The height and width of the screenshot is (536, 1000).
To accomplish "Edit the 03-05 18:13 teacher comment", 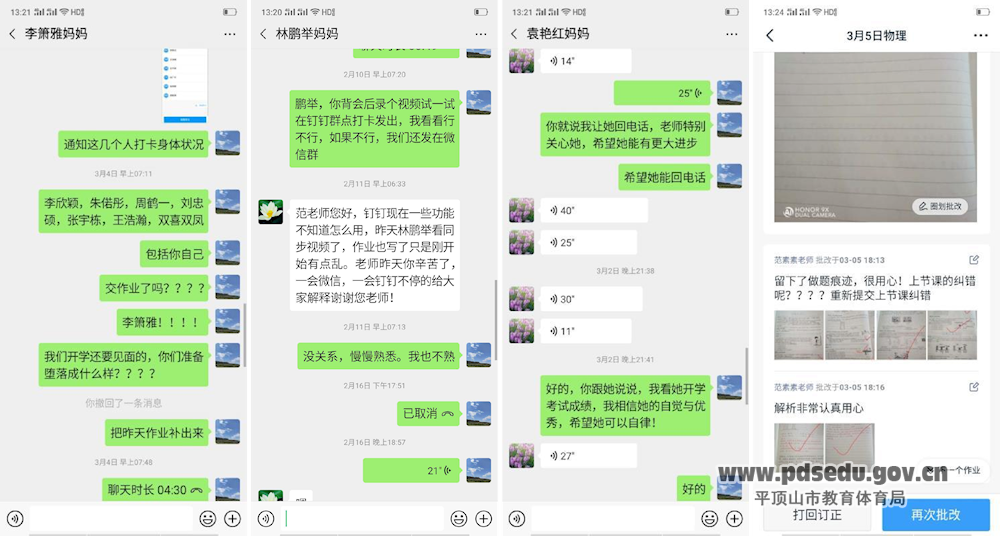I will coord(974,260).
